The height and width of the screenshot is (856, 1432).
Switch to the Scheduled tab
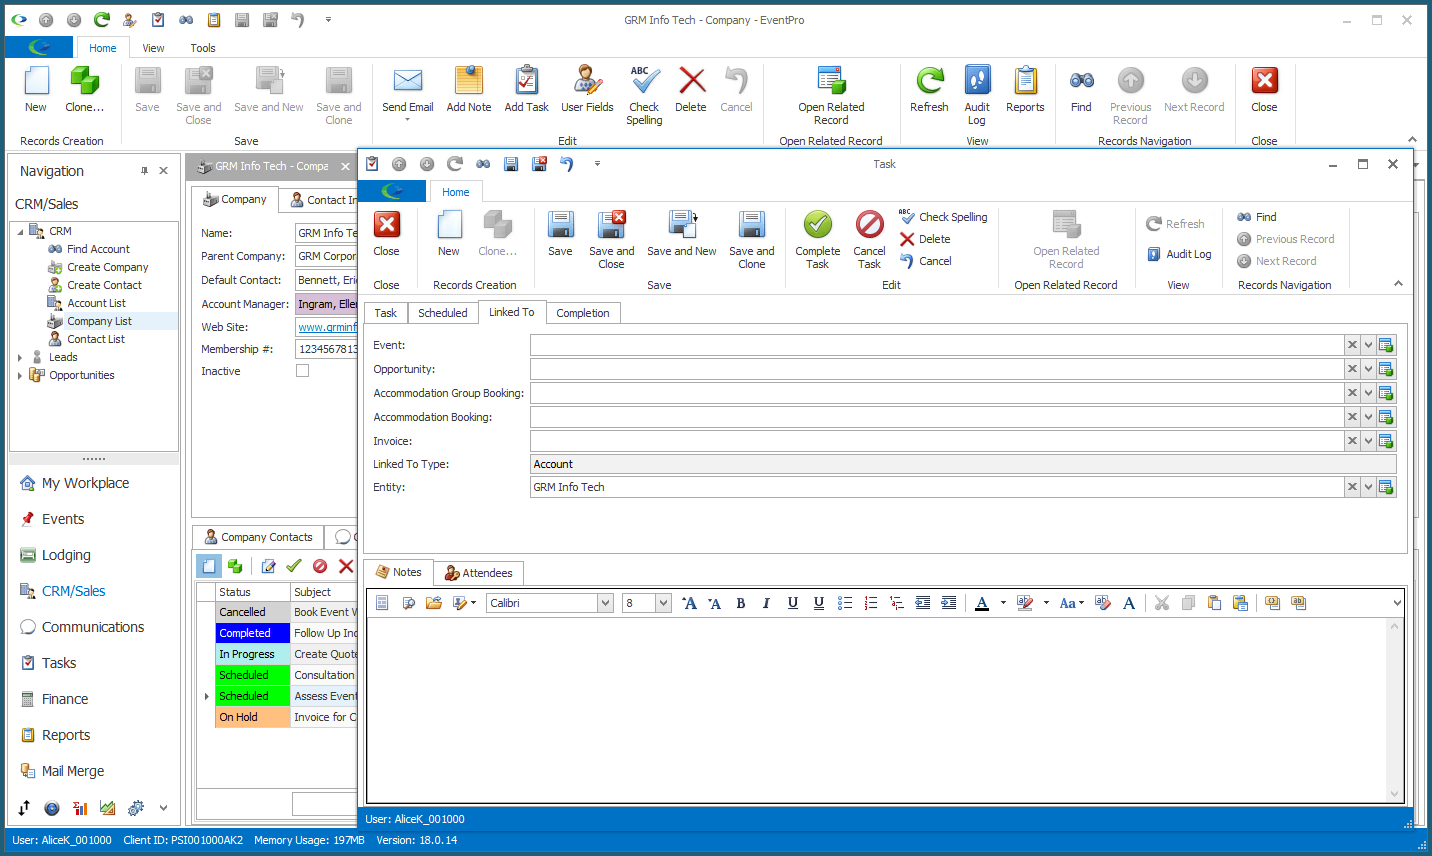coord(442,313)
